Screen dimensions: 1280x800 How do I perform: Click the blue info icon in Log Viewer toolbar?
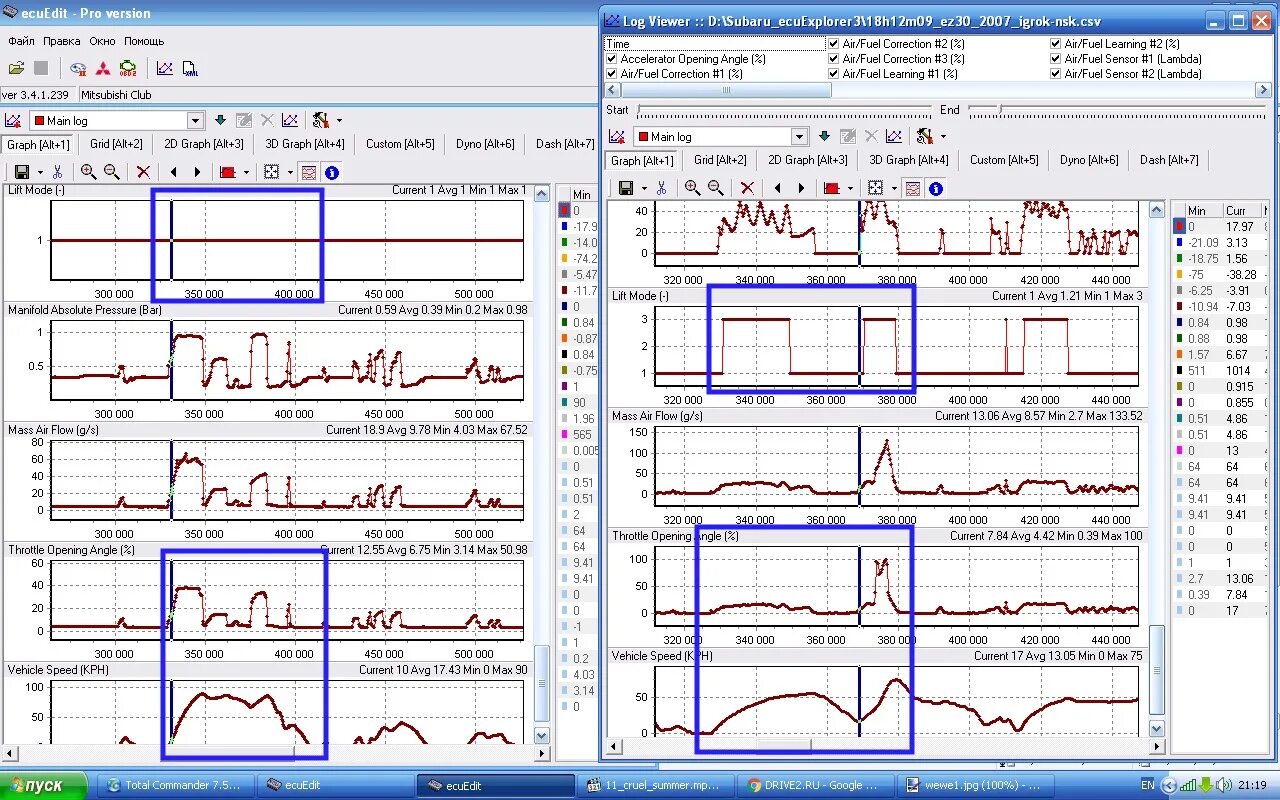click(936, 188)
